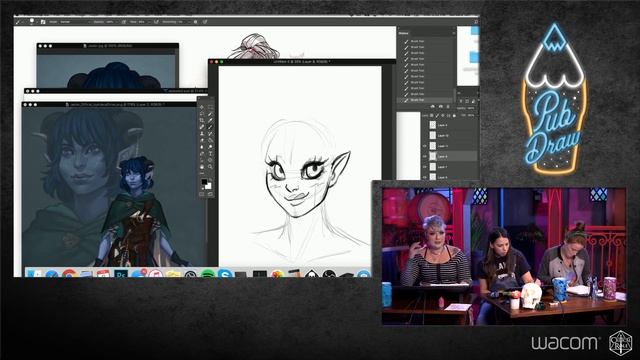640x360 pixels.
Task: Select the Zoom magnifier tool
Action: (210, 167)
